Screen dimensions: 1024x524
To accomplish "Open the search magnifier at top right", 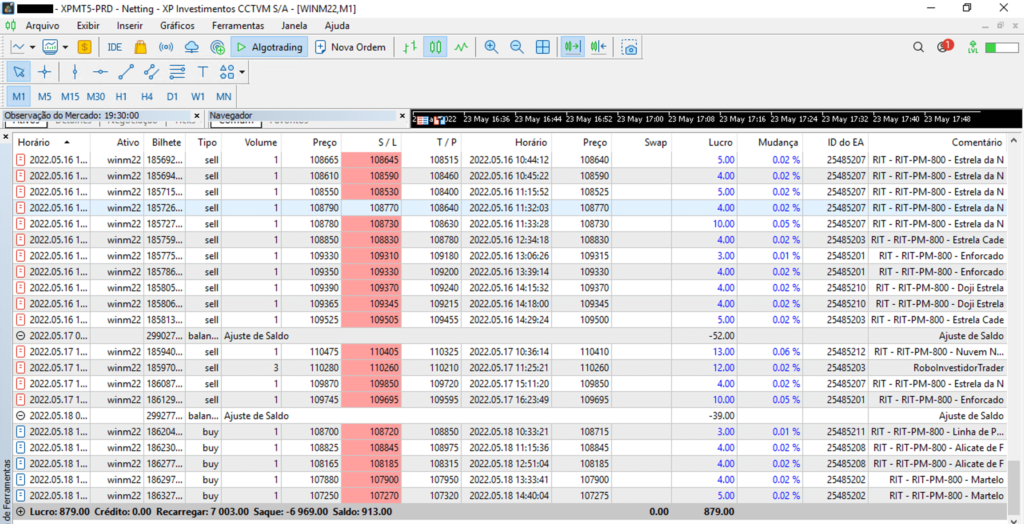I will click(919, 47).
